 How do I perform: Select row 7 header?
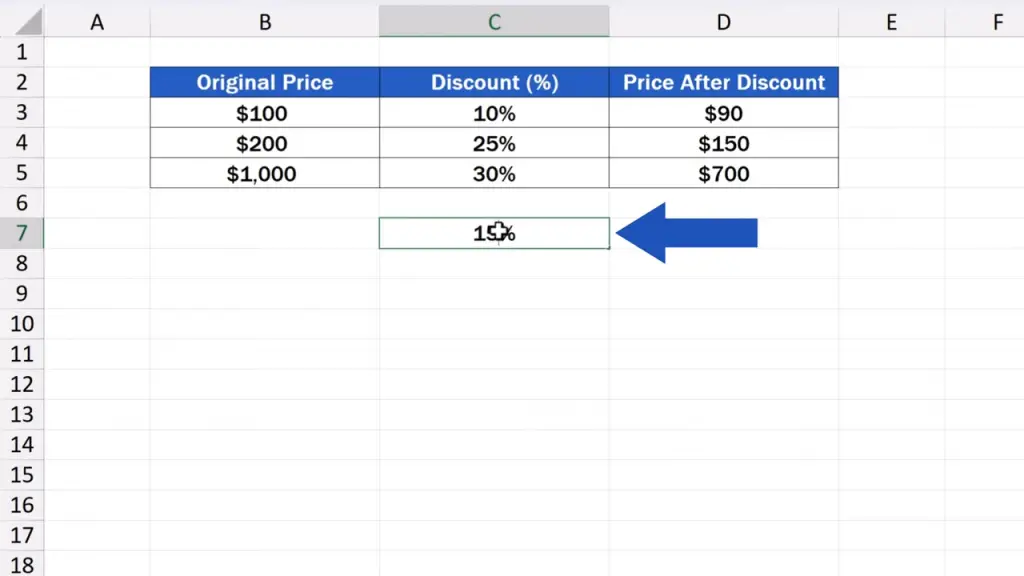(22, 233)
